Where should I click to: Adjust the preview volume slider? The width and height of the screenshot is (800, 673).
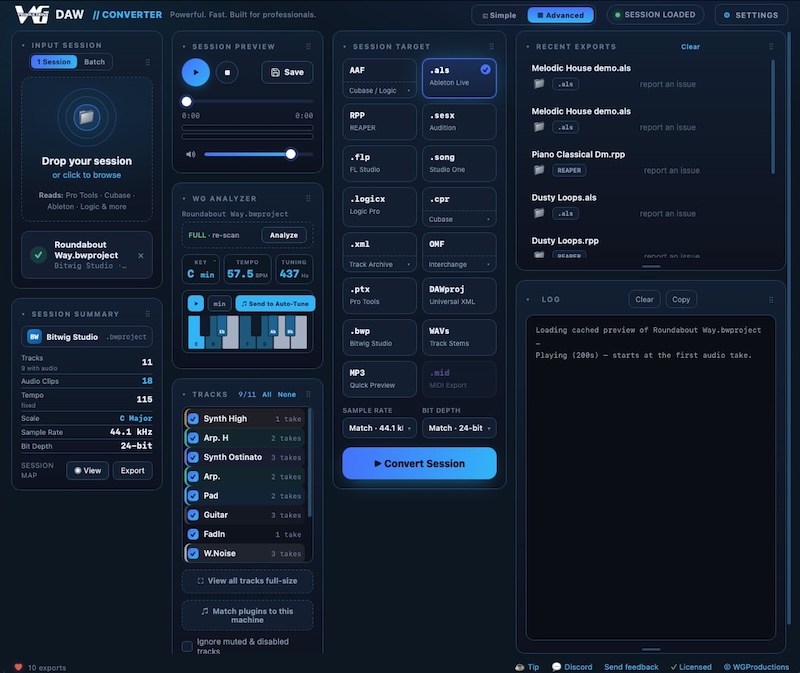[x=259, y=154]
